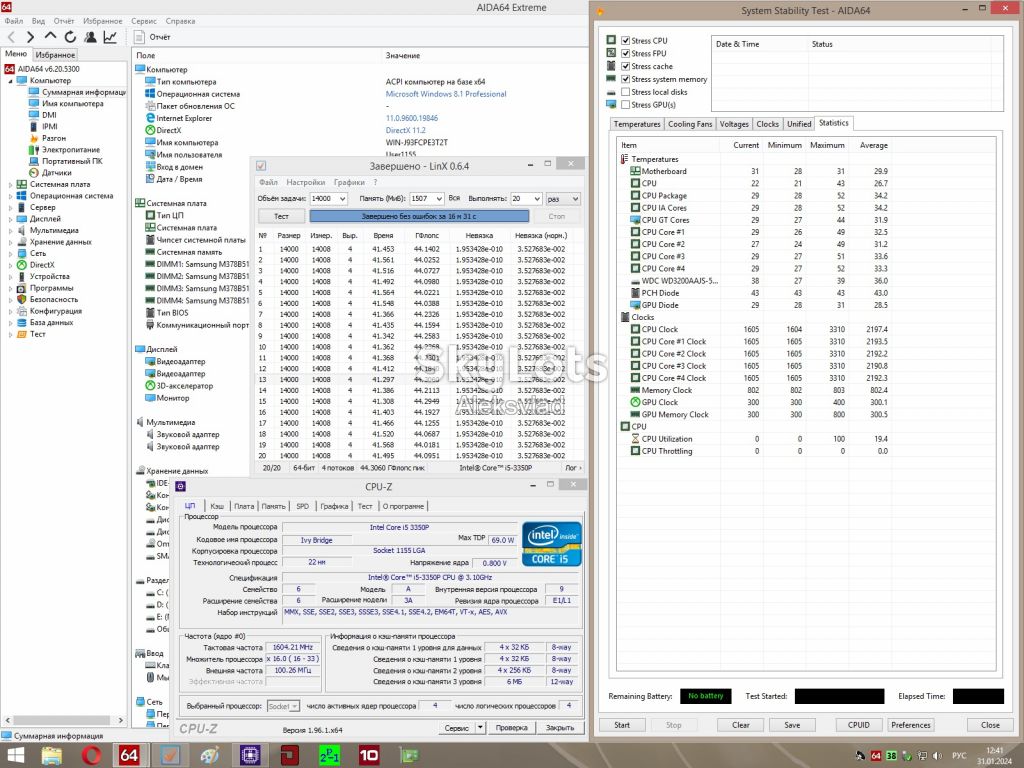Open DMI entry in the AIDA64 tree

pos(49,115)
